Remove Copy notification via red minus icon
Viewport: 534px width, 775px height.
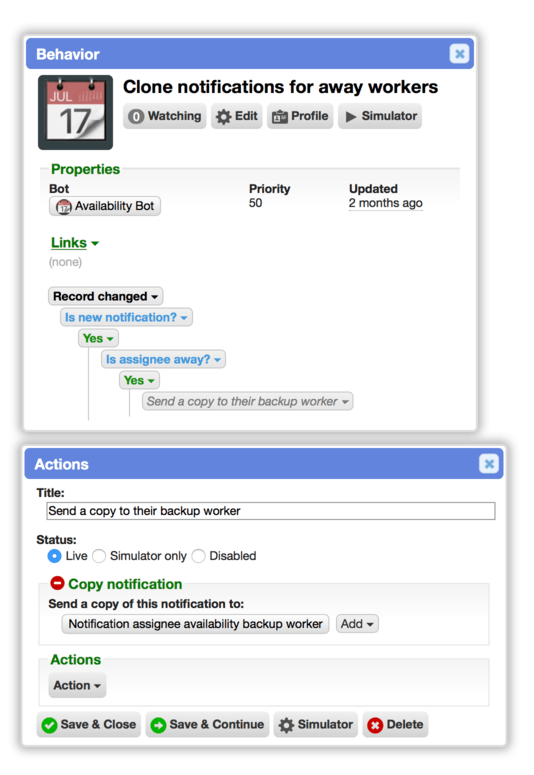pyautogui.click(x=57, y=583)
